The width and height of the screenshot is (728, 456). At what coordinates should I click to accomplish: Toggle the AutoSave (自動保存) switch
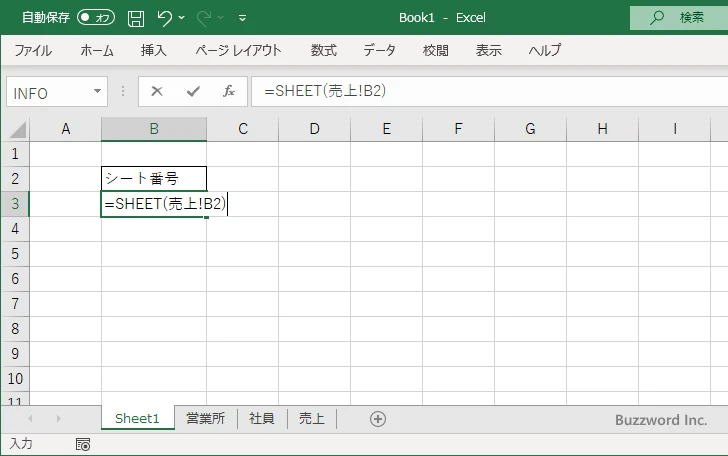96,18
